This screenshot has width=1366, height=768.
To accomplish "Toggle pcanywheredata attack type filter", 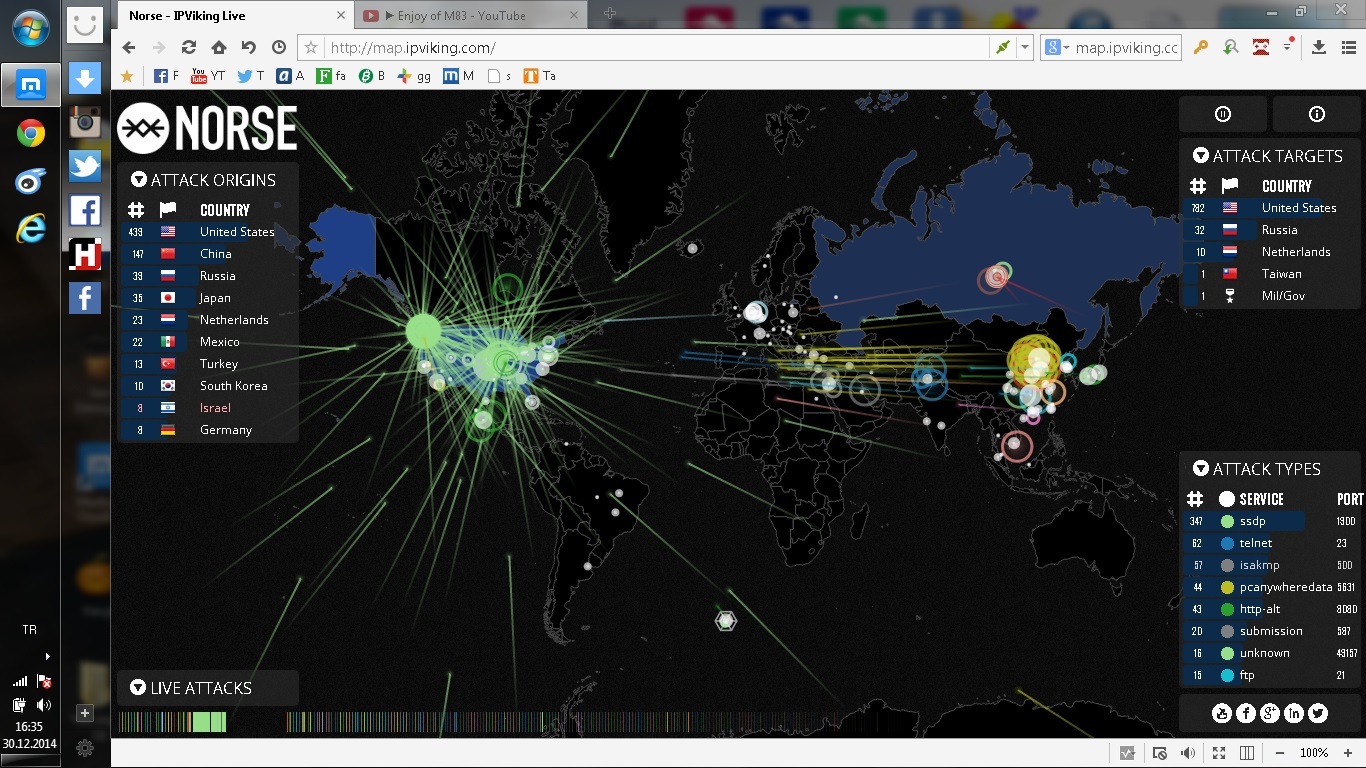I will (1272, 587).
